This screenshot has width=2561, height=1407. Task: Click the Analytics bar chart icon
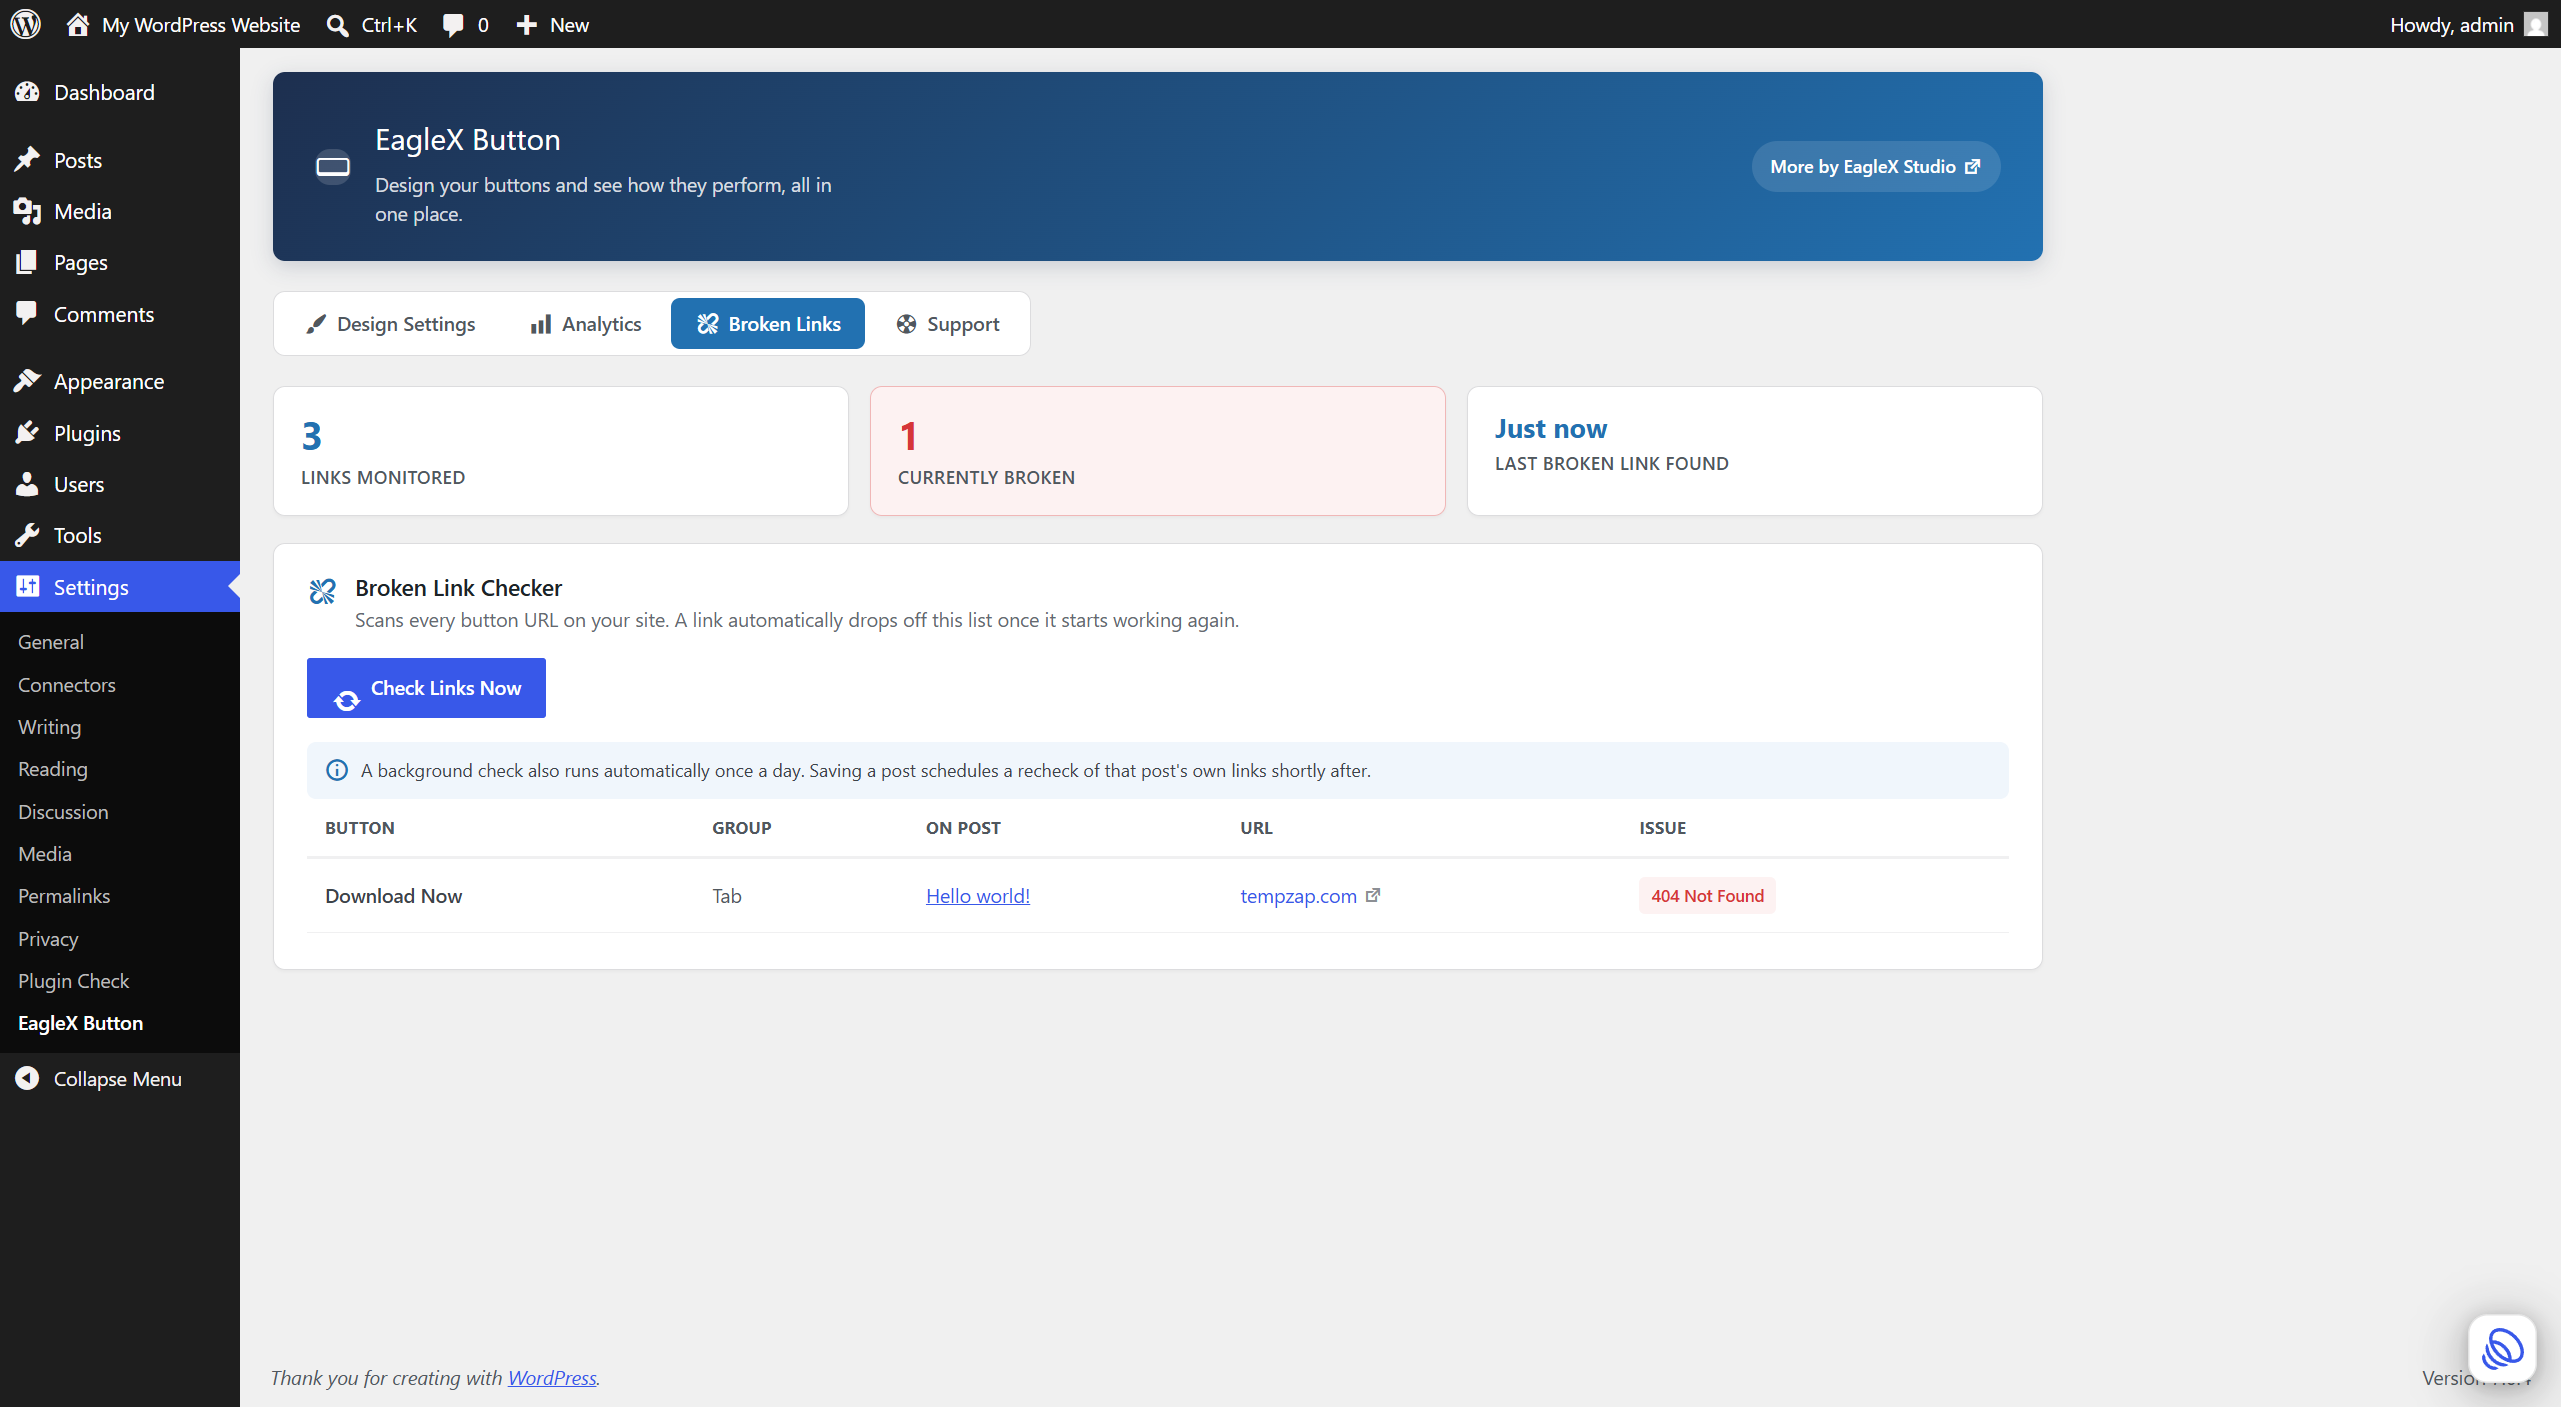coord(541,324)
